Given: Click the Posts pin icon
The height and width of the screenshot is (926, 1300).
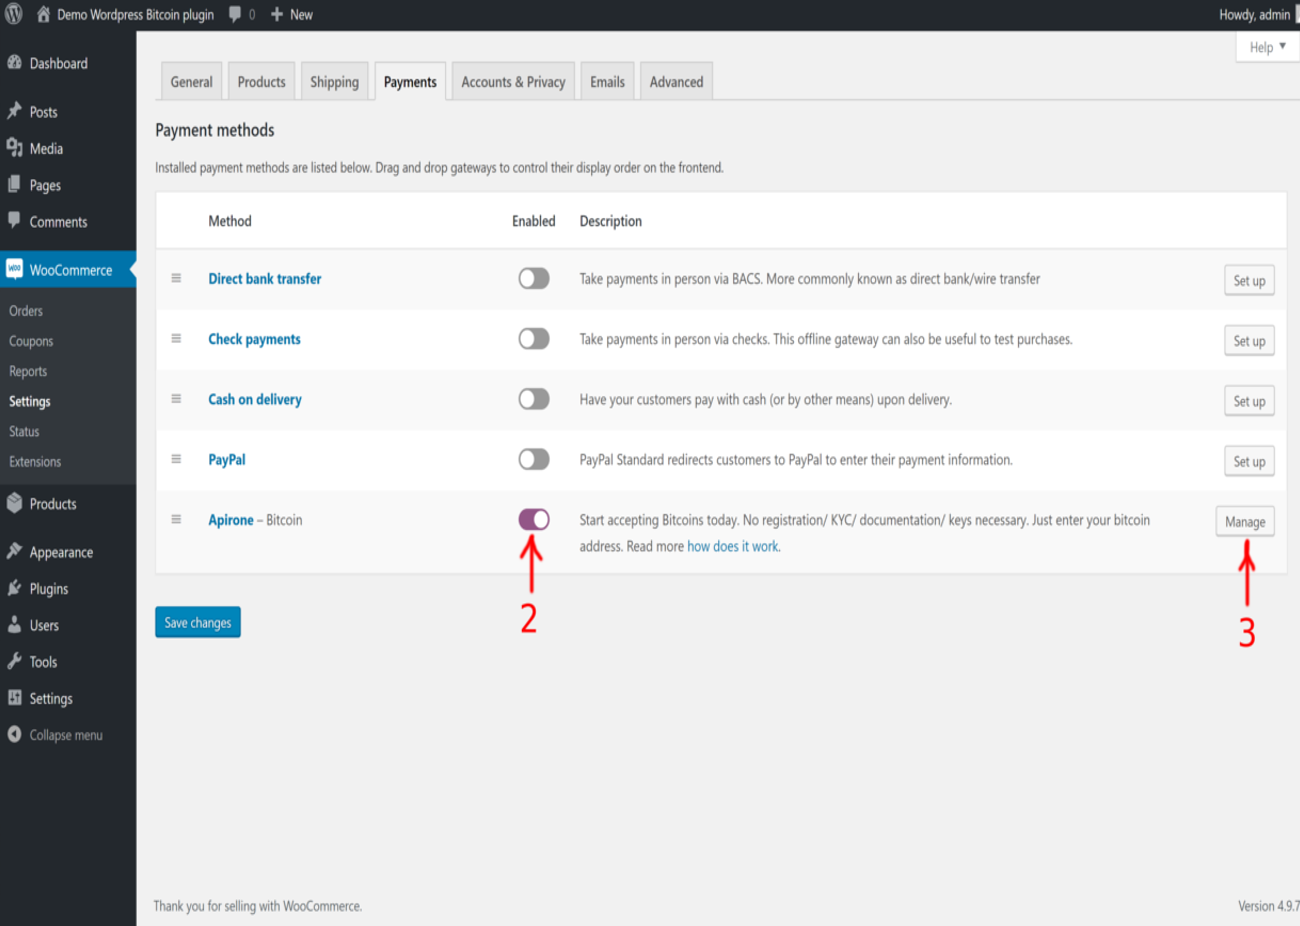Looking at the screenshot, I should (14, 111).
